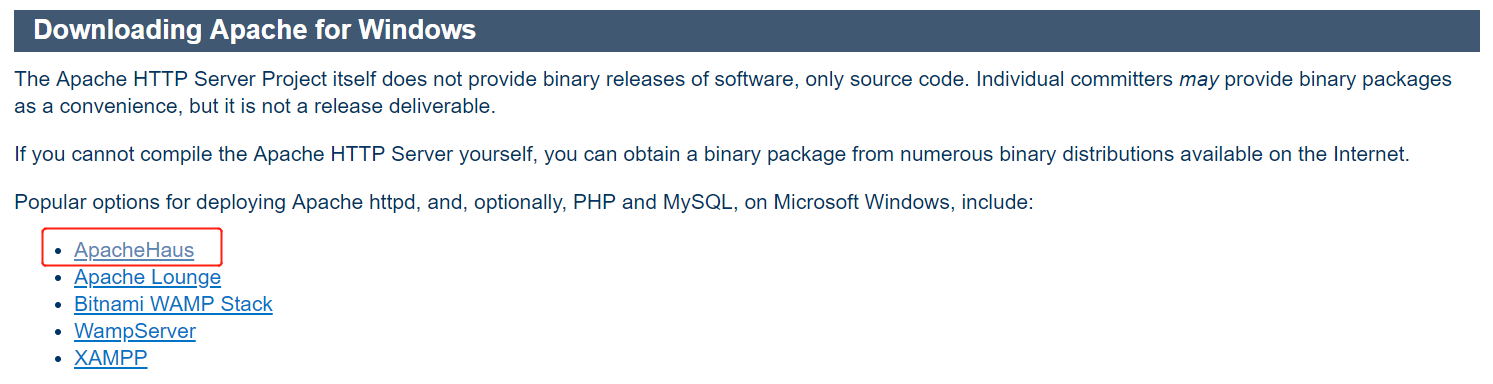The width and height of the screenshot is (1493, 384).
Task: Open the XAMPP link
Action: pos(110,358)
